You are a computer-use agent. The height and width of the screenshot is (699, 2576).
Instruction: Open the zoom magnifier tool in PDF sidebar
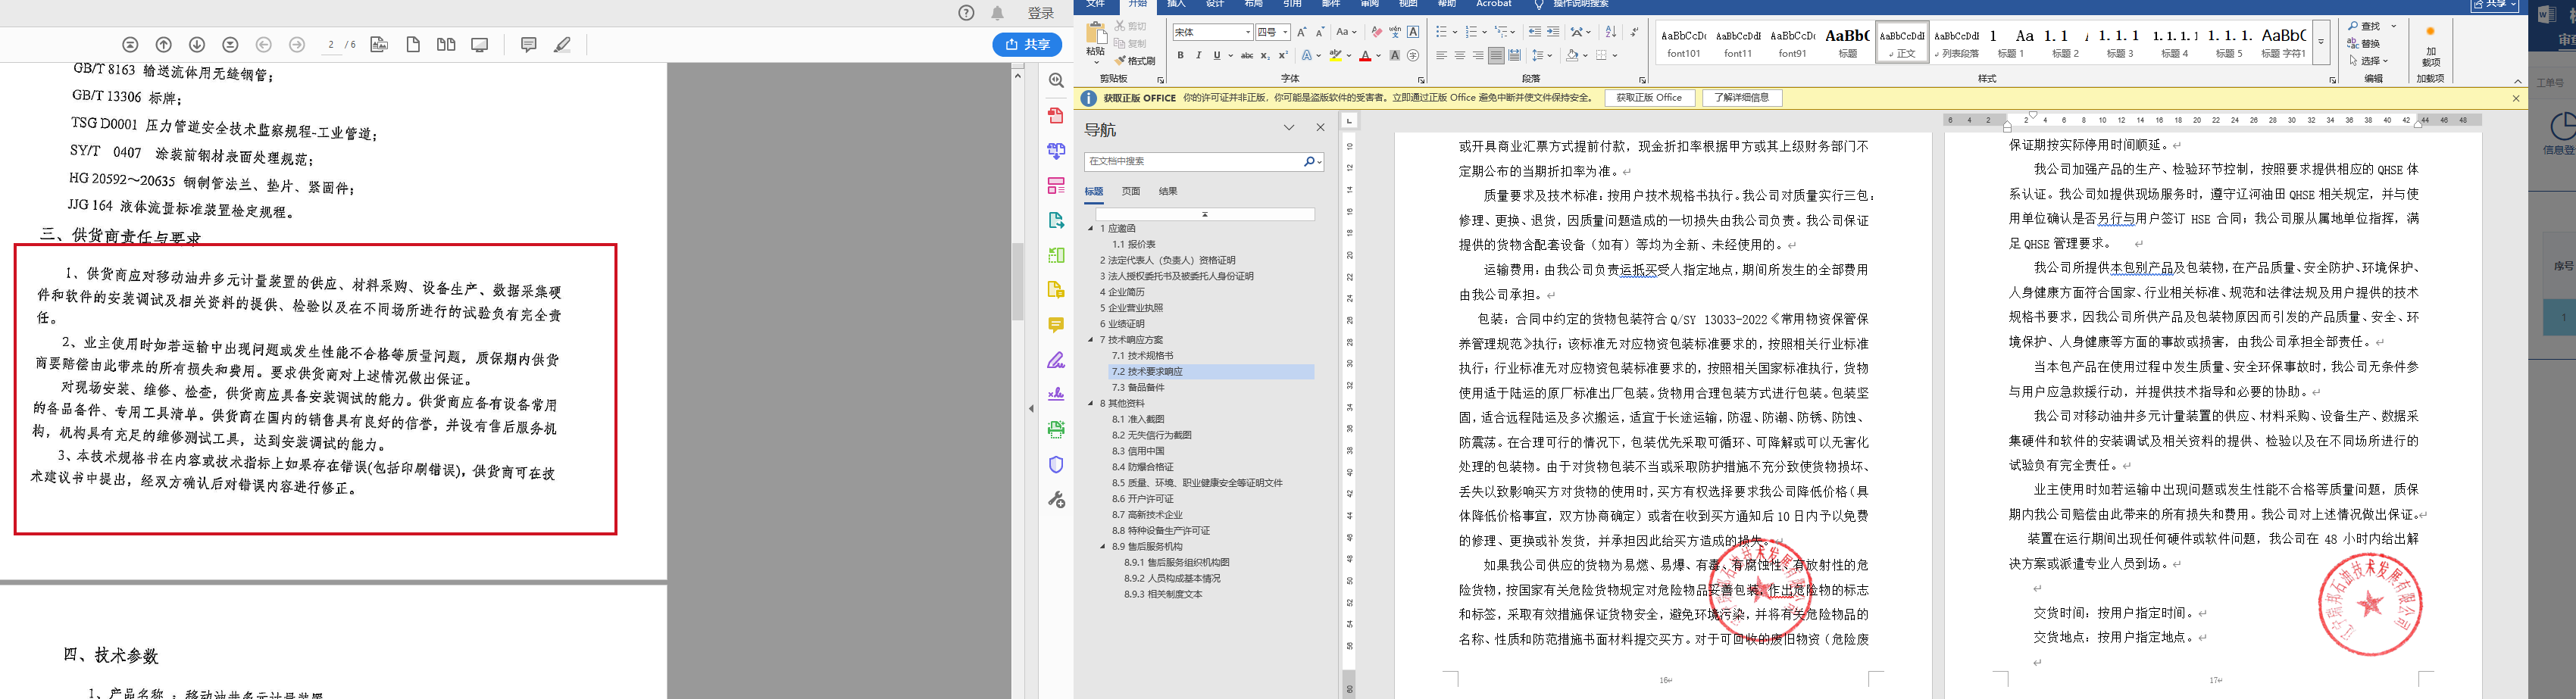pyautogui.click(x=1056, y=80)
